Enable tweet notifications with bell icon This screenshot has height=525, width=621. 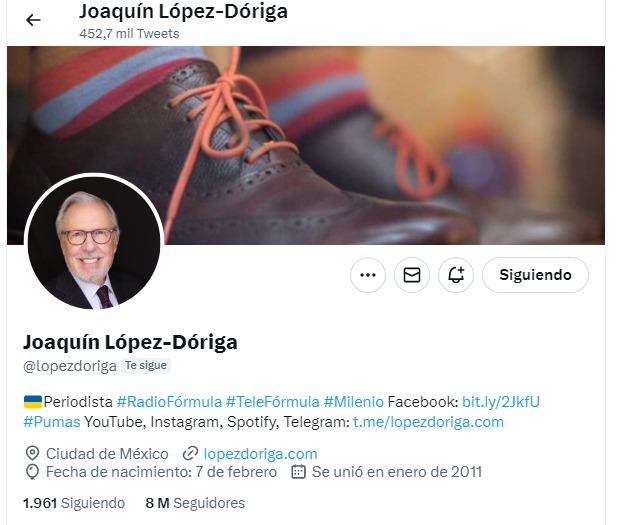coord(456,275)
